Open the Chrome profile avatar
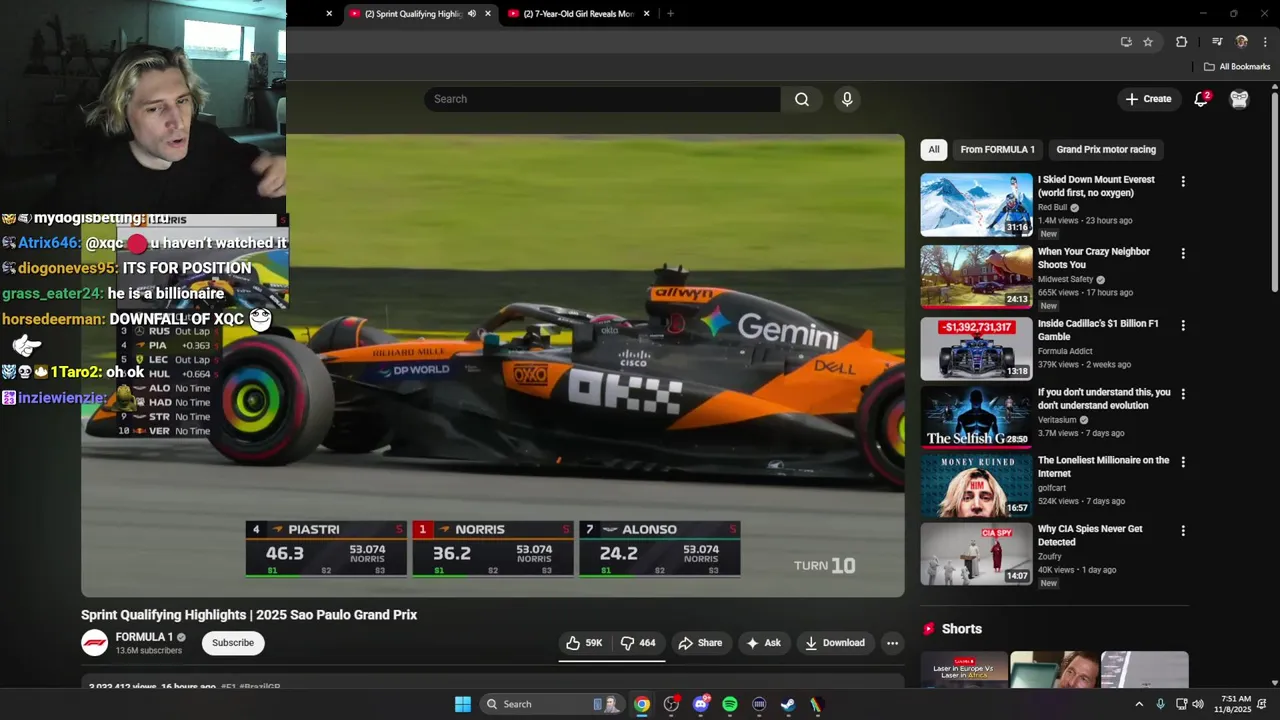The image size is (1280, 720). click(x=1241, y=42)
